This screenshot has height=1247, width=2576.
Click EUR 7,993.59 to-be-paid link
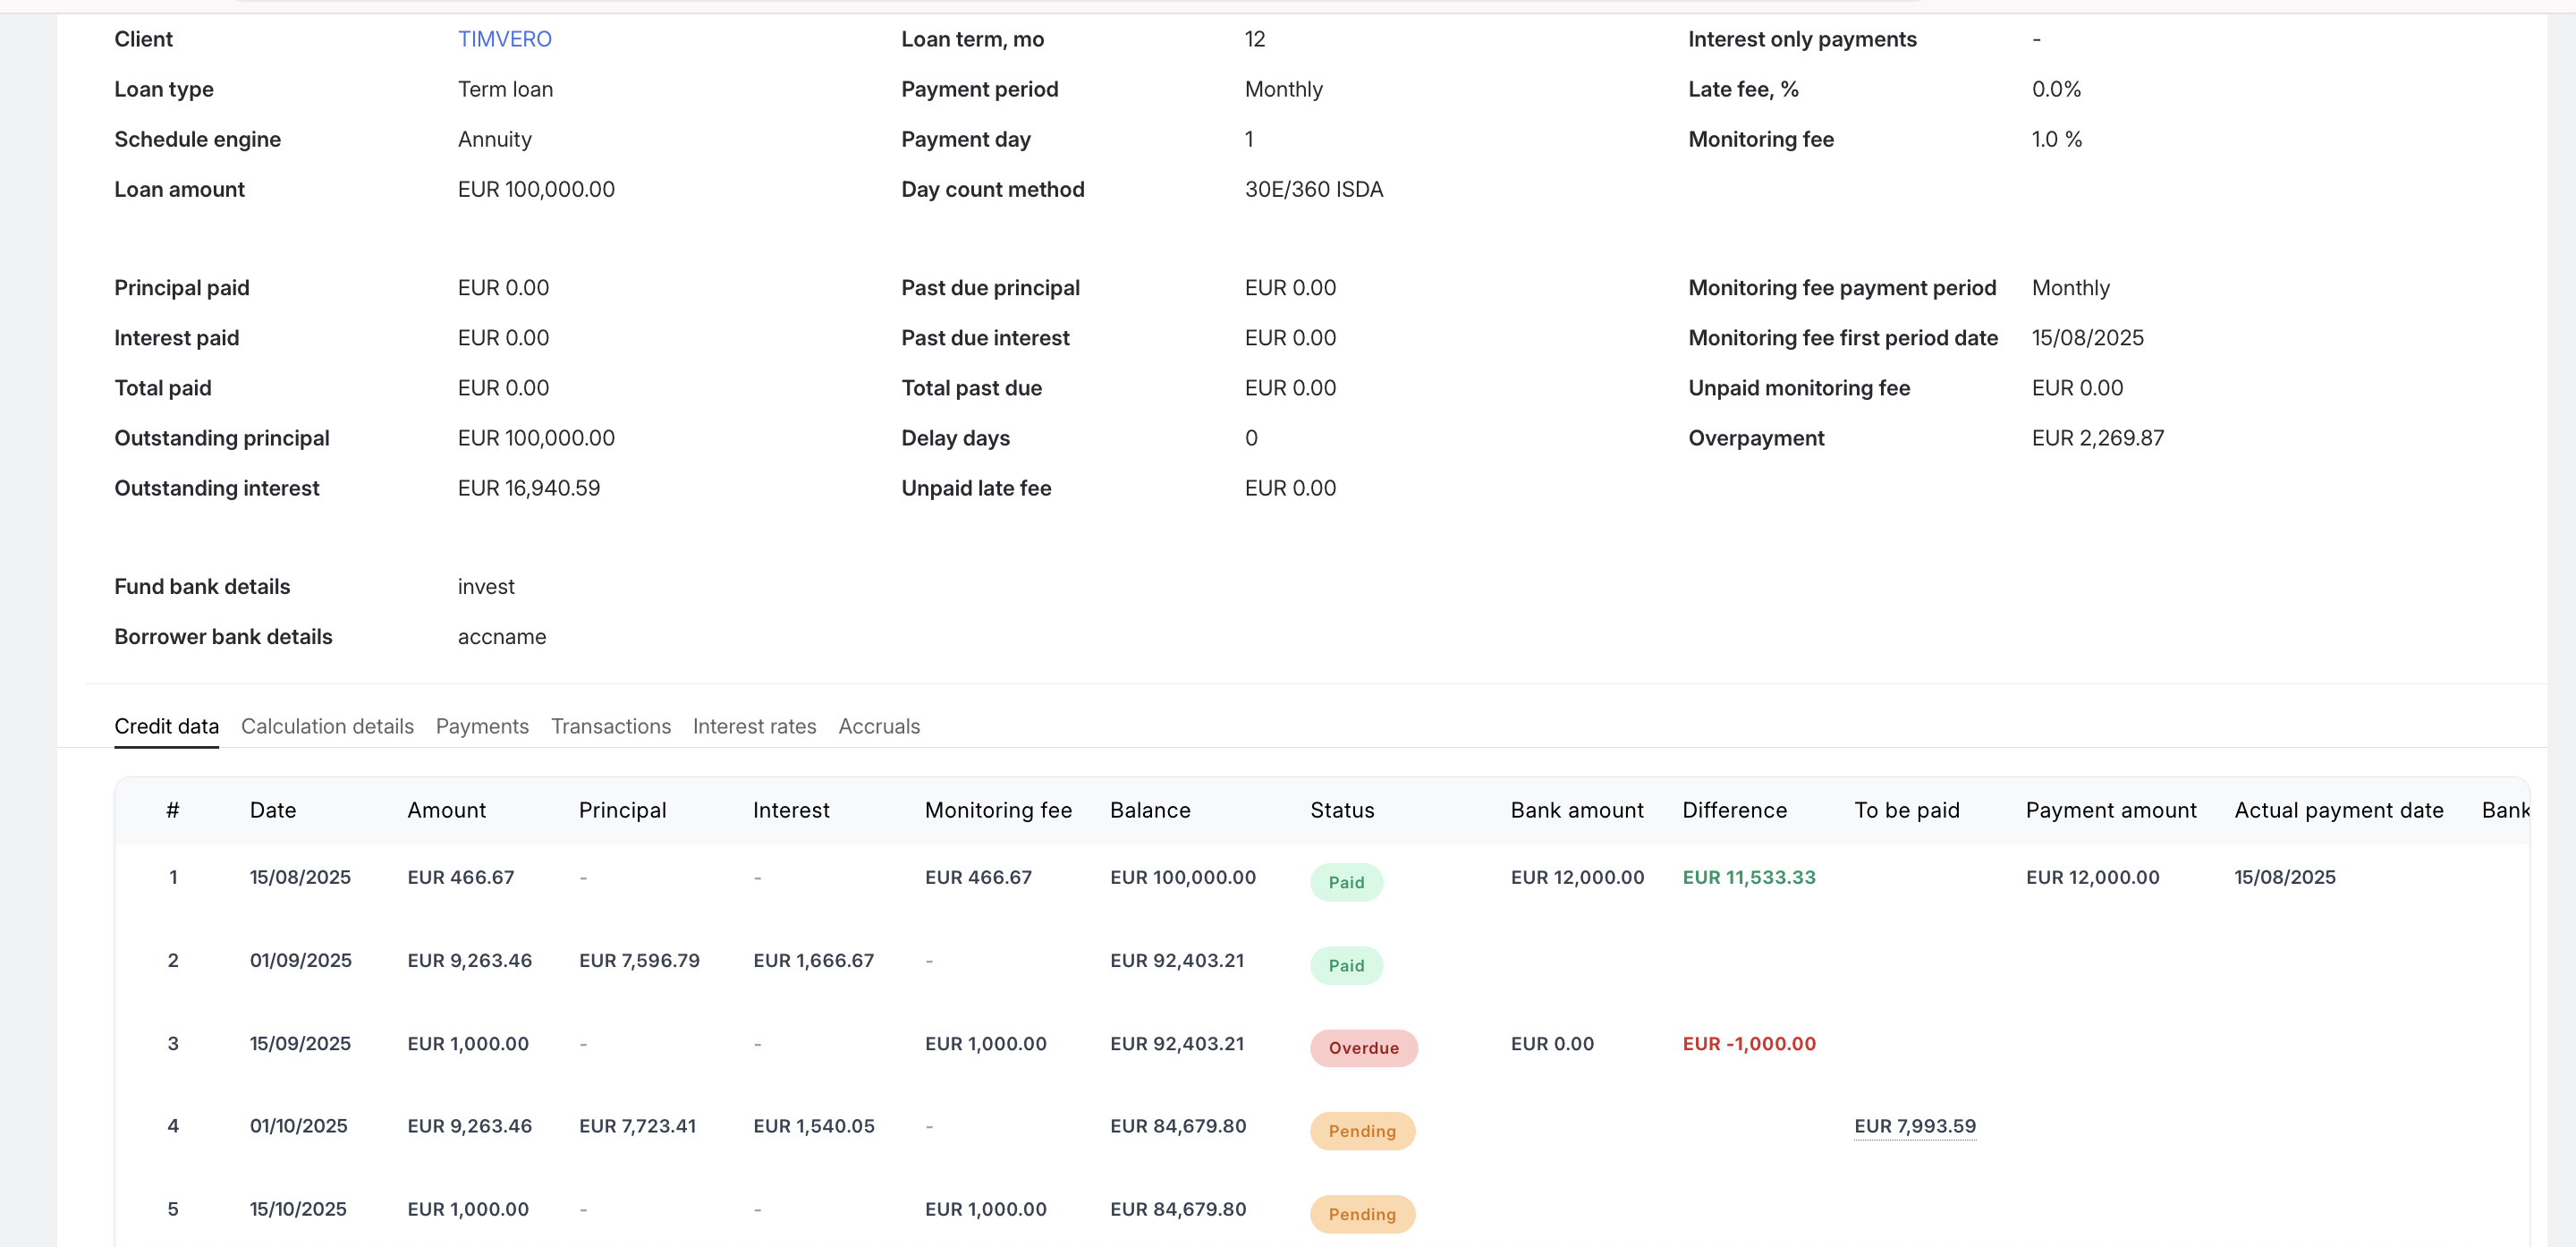[1914, 1126]
